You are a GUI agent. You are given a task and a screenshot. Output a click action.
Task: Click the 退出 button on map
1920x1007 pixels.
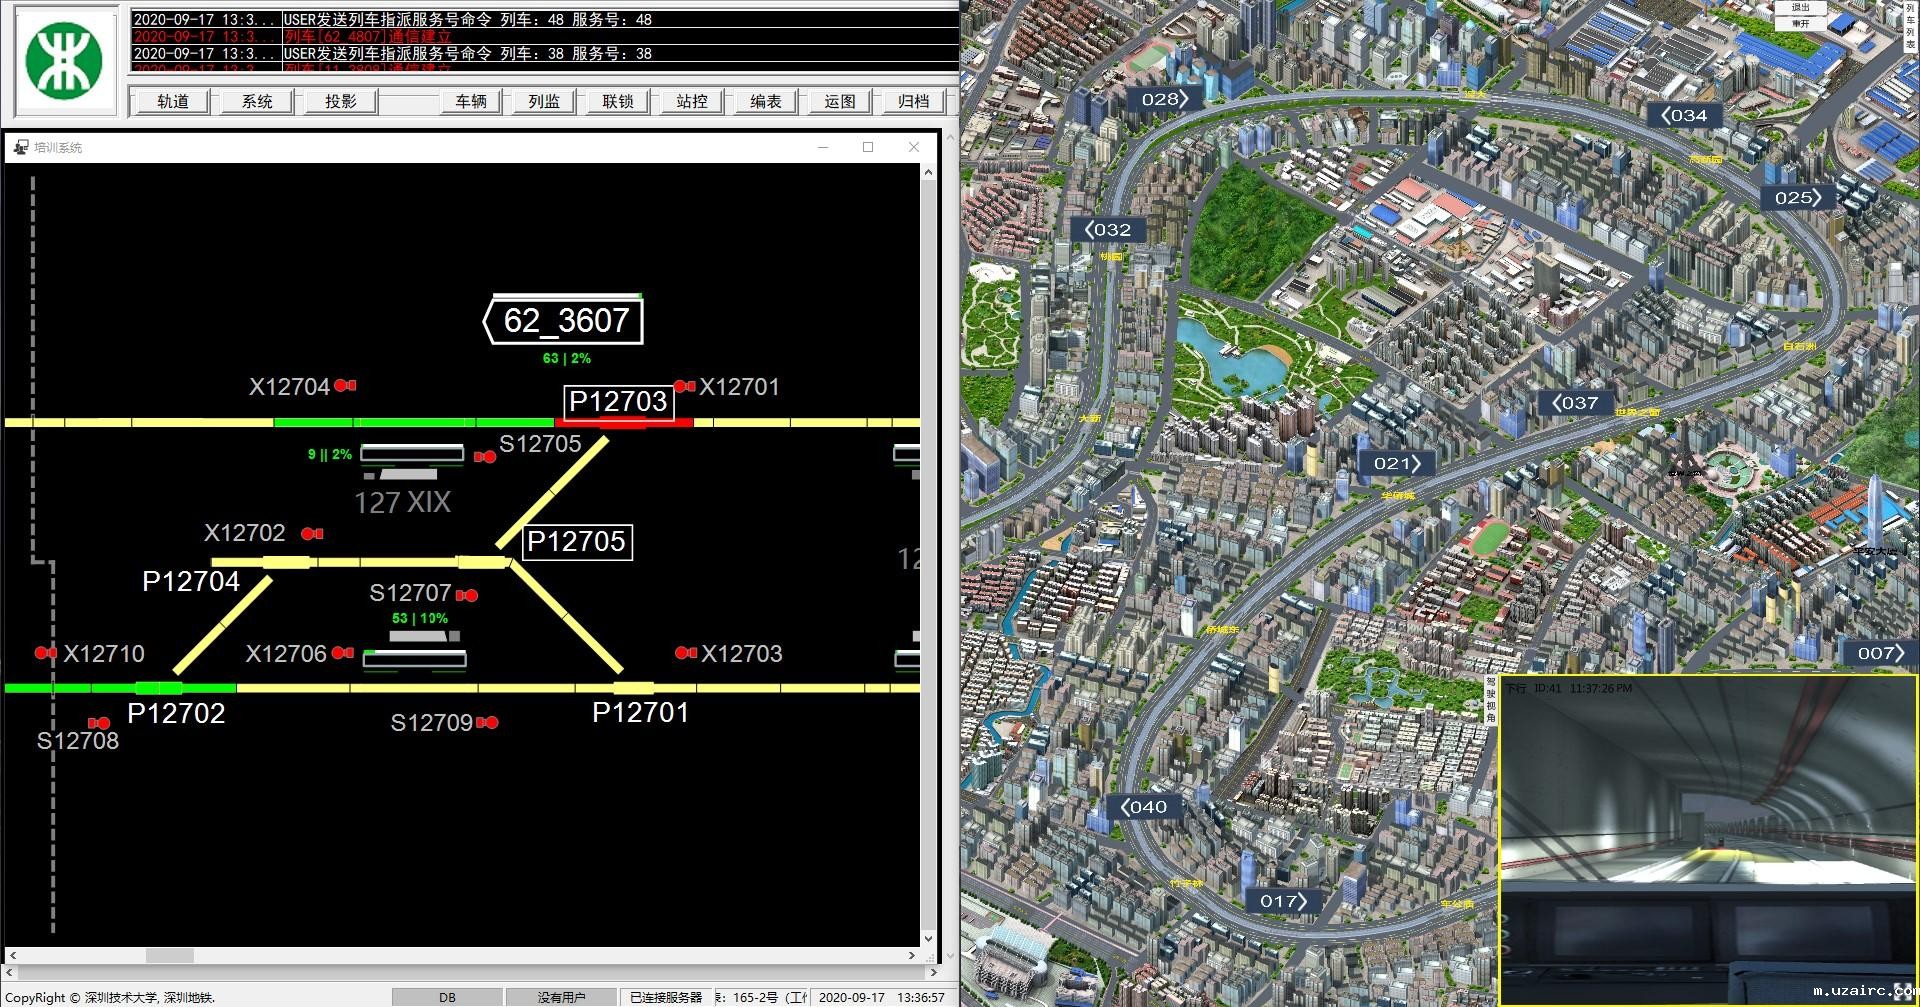(x=1800, y=7)
